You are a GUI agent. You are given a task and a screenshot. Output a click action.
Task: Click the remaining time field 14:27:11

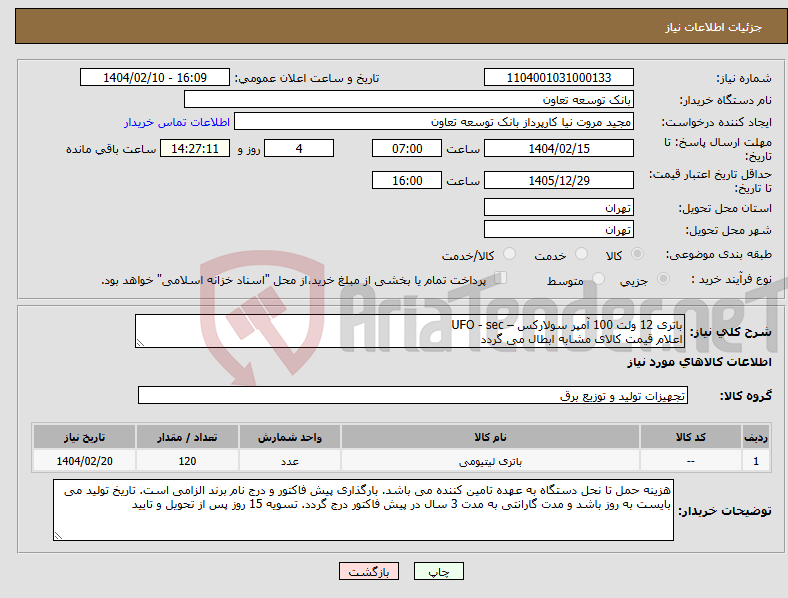click(195, 149)
